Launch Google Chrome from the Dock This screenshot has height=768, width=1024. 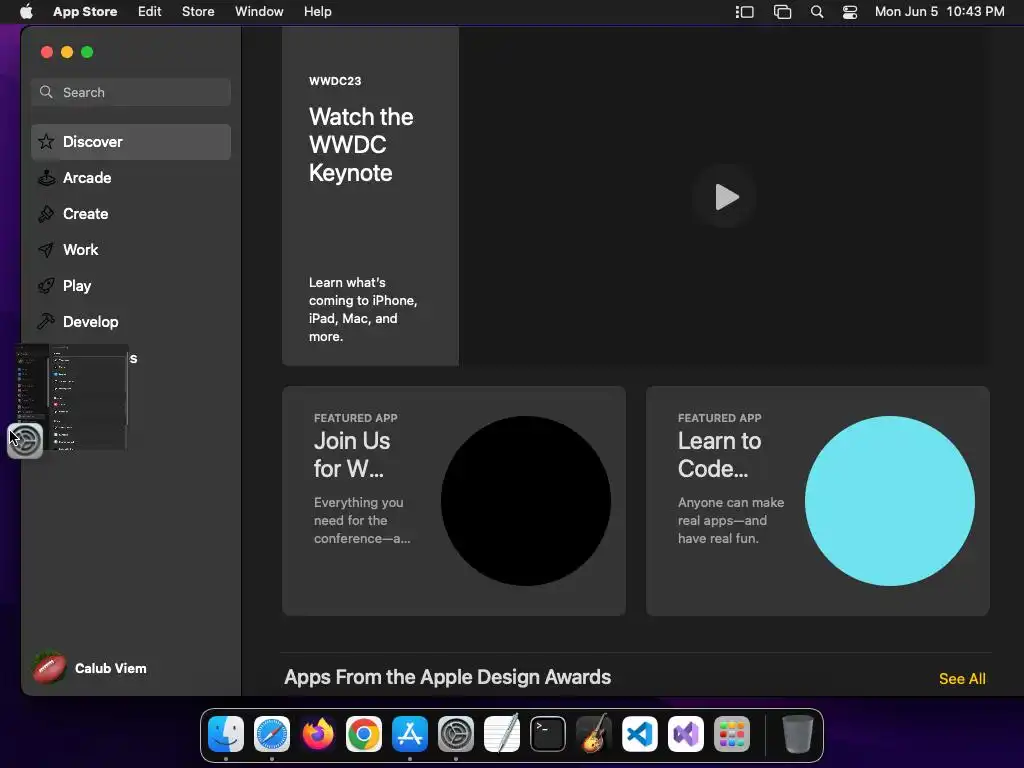364,734
